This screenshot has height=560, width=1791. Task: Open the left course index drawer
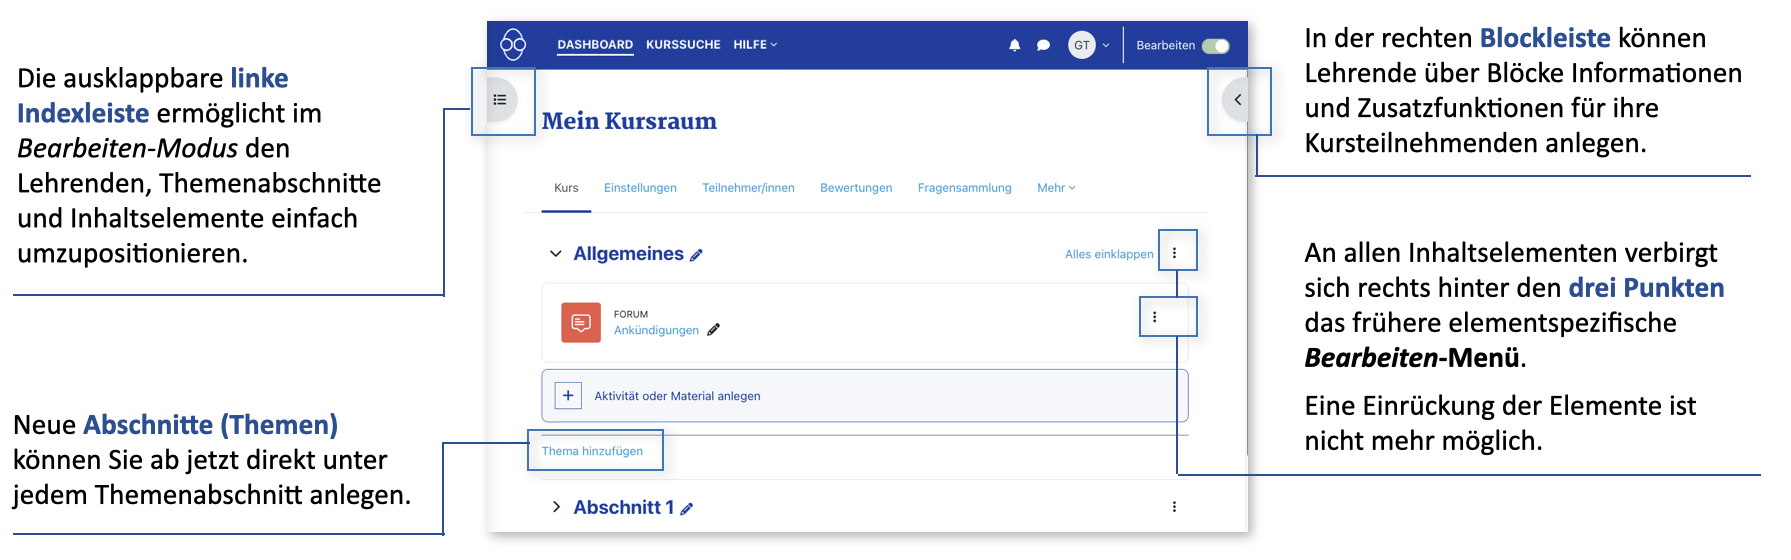[x=500, y=100]
